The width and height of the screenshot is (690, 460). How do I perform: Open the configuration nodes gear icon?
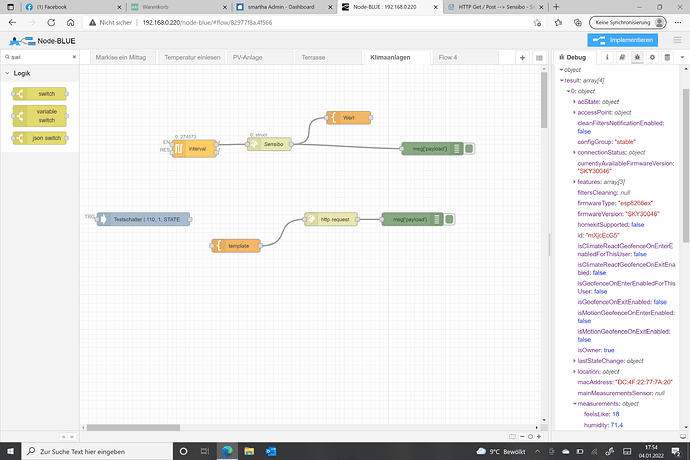(652, 58)
